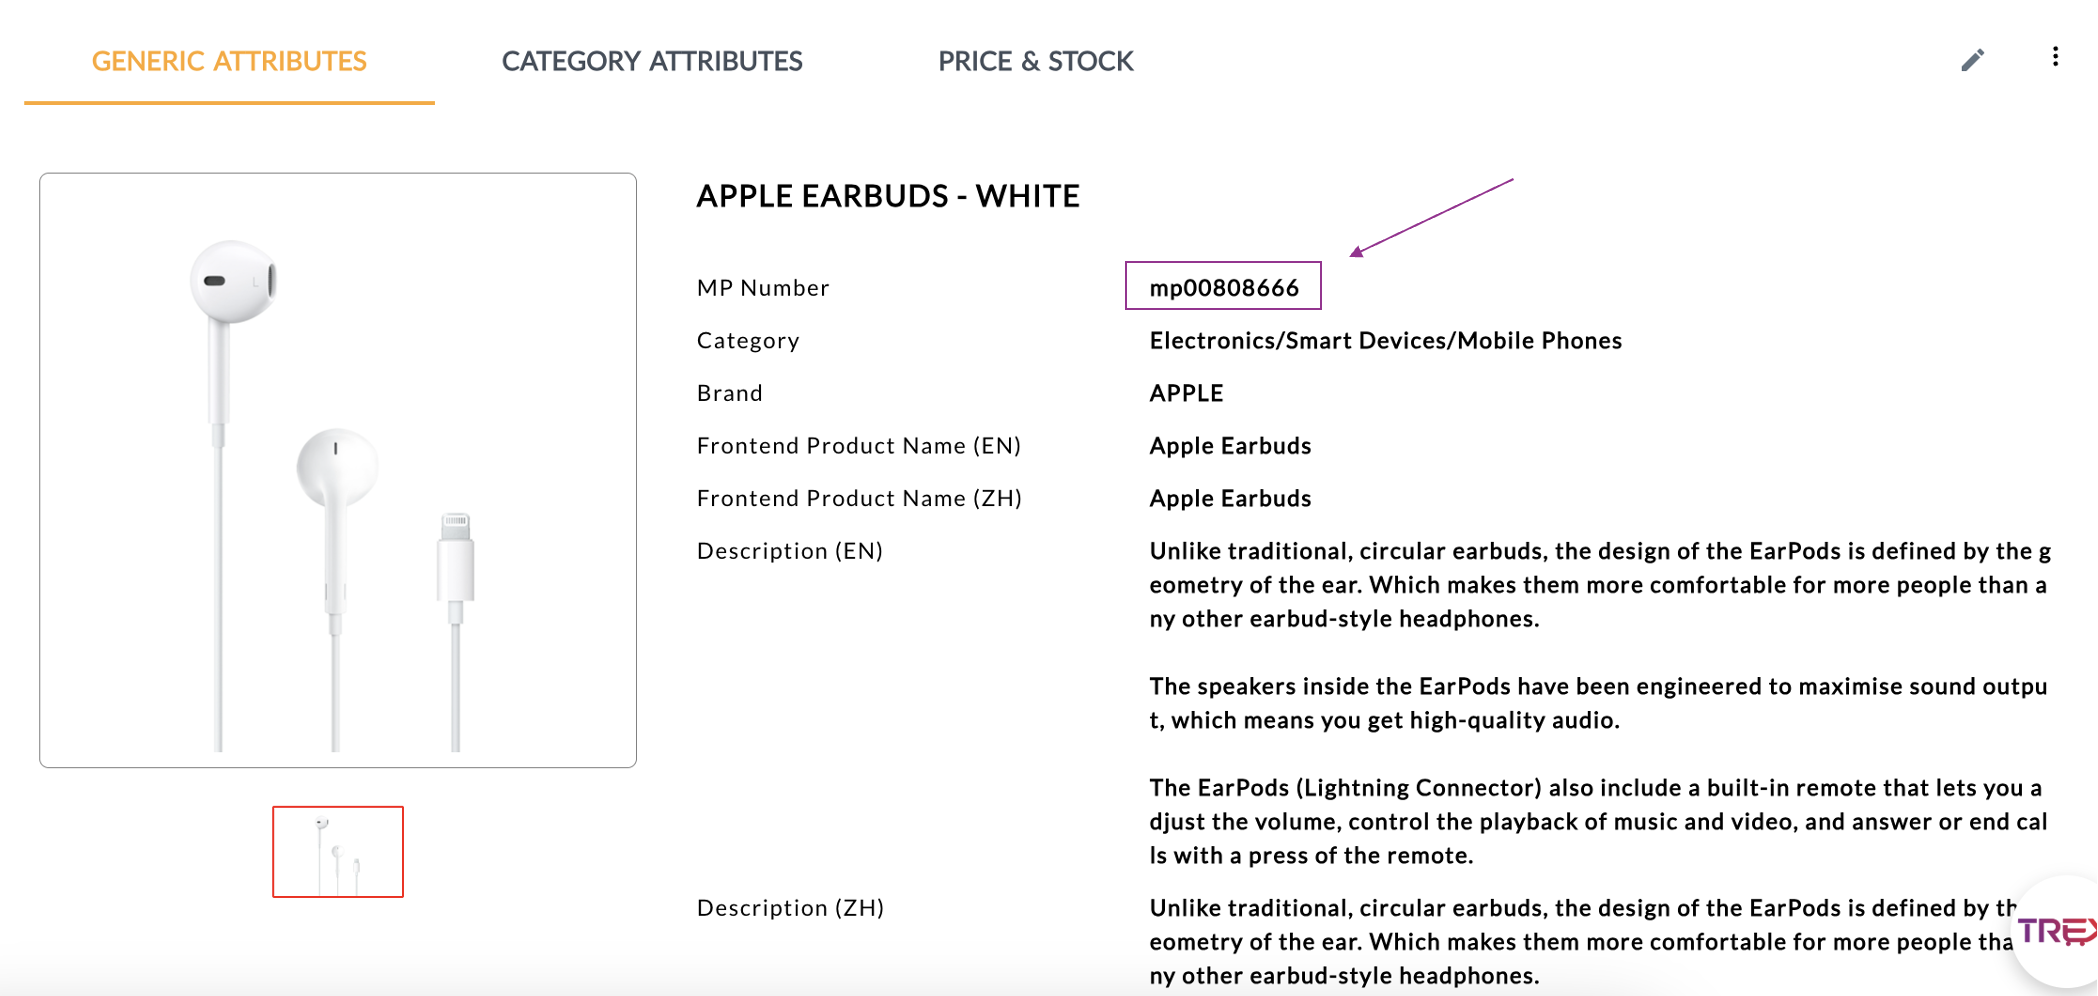
Task: Click the Frontend Product Name (EN) value
Action: pyautogui.click(x=1230, y=446)
